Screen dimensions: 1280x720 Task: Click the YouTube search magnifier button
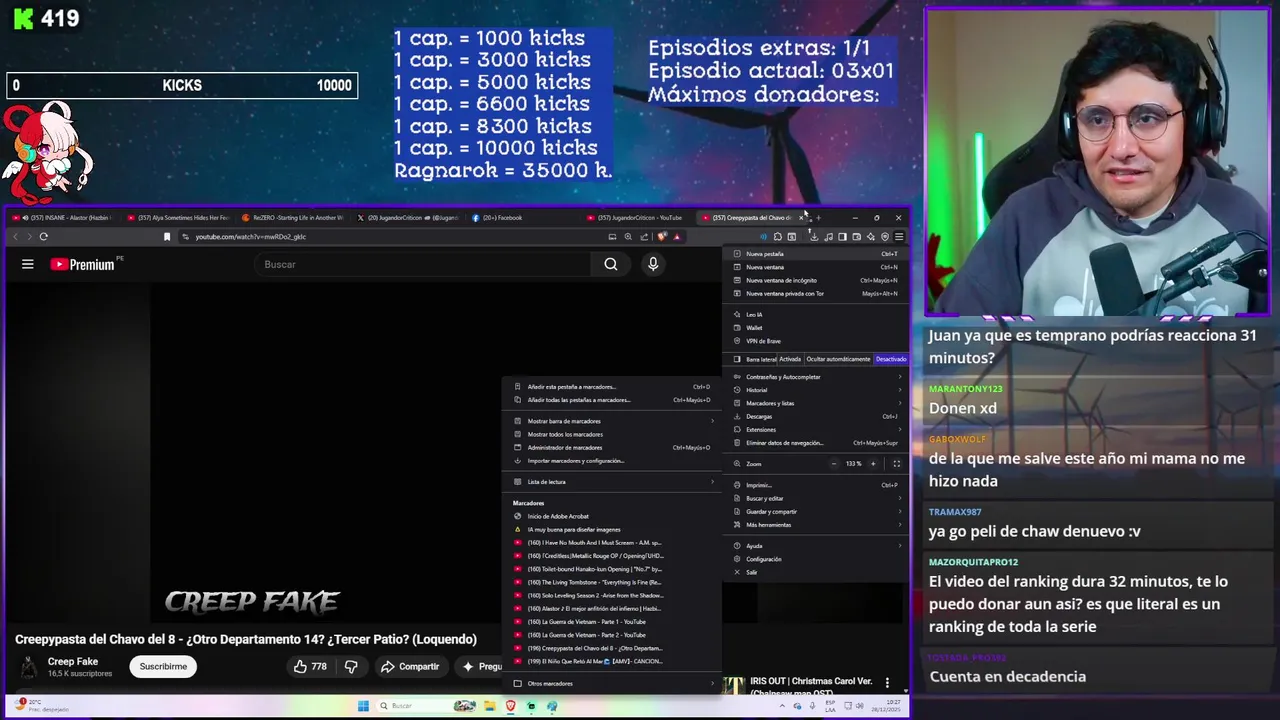611,264
